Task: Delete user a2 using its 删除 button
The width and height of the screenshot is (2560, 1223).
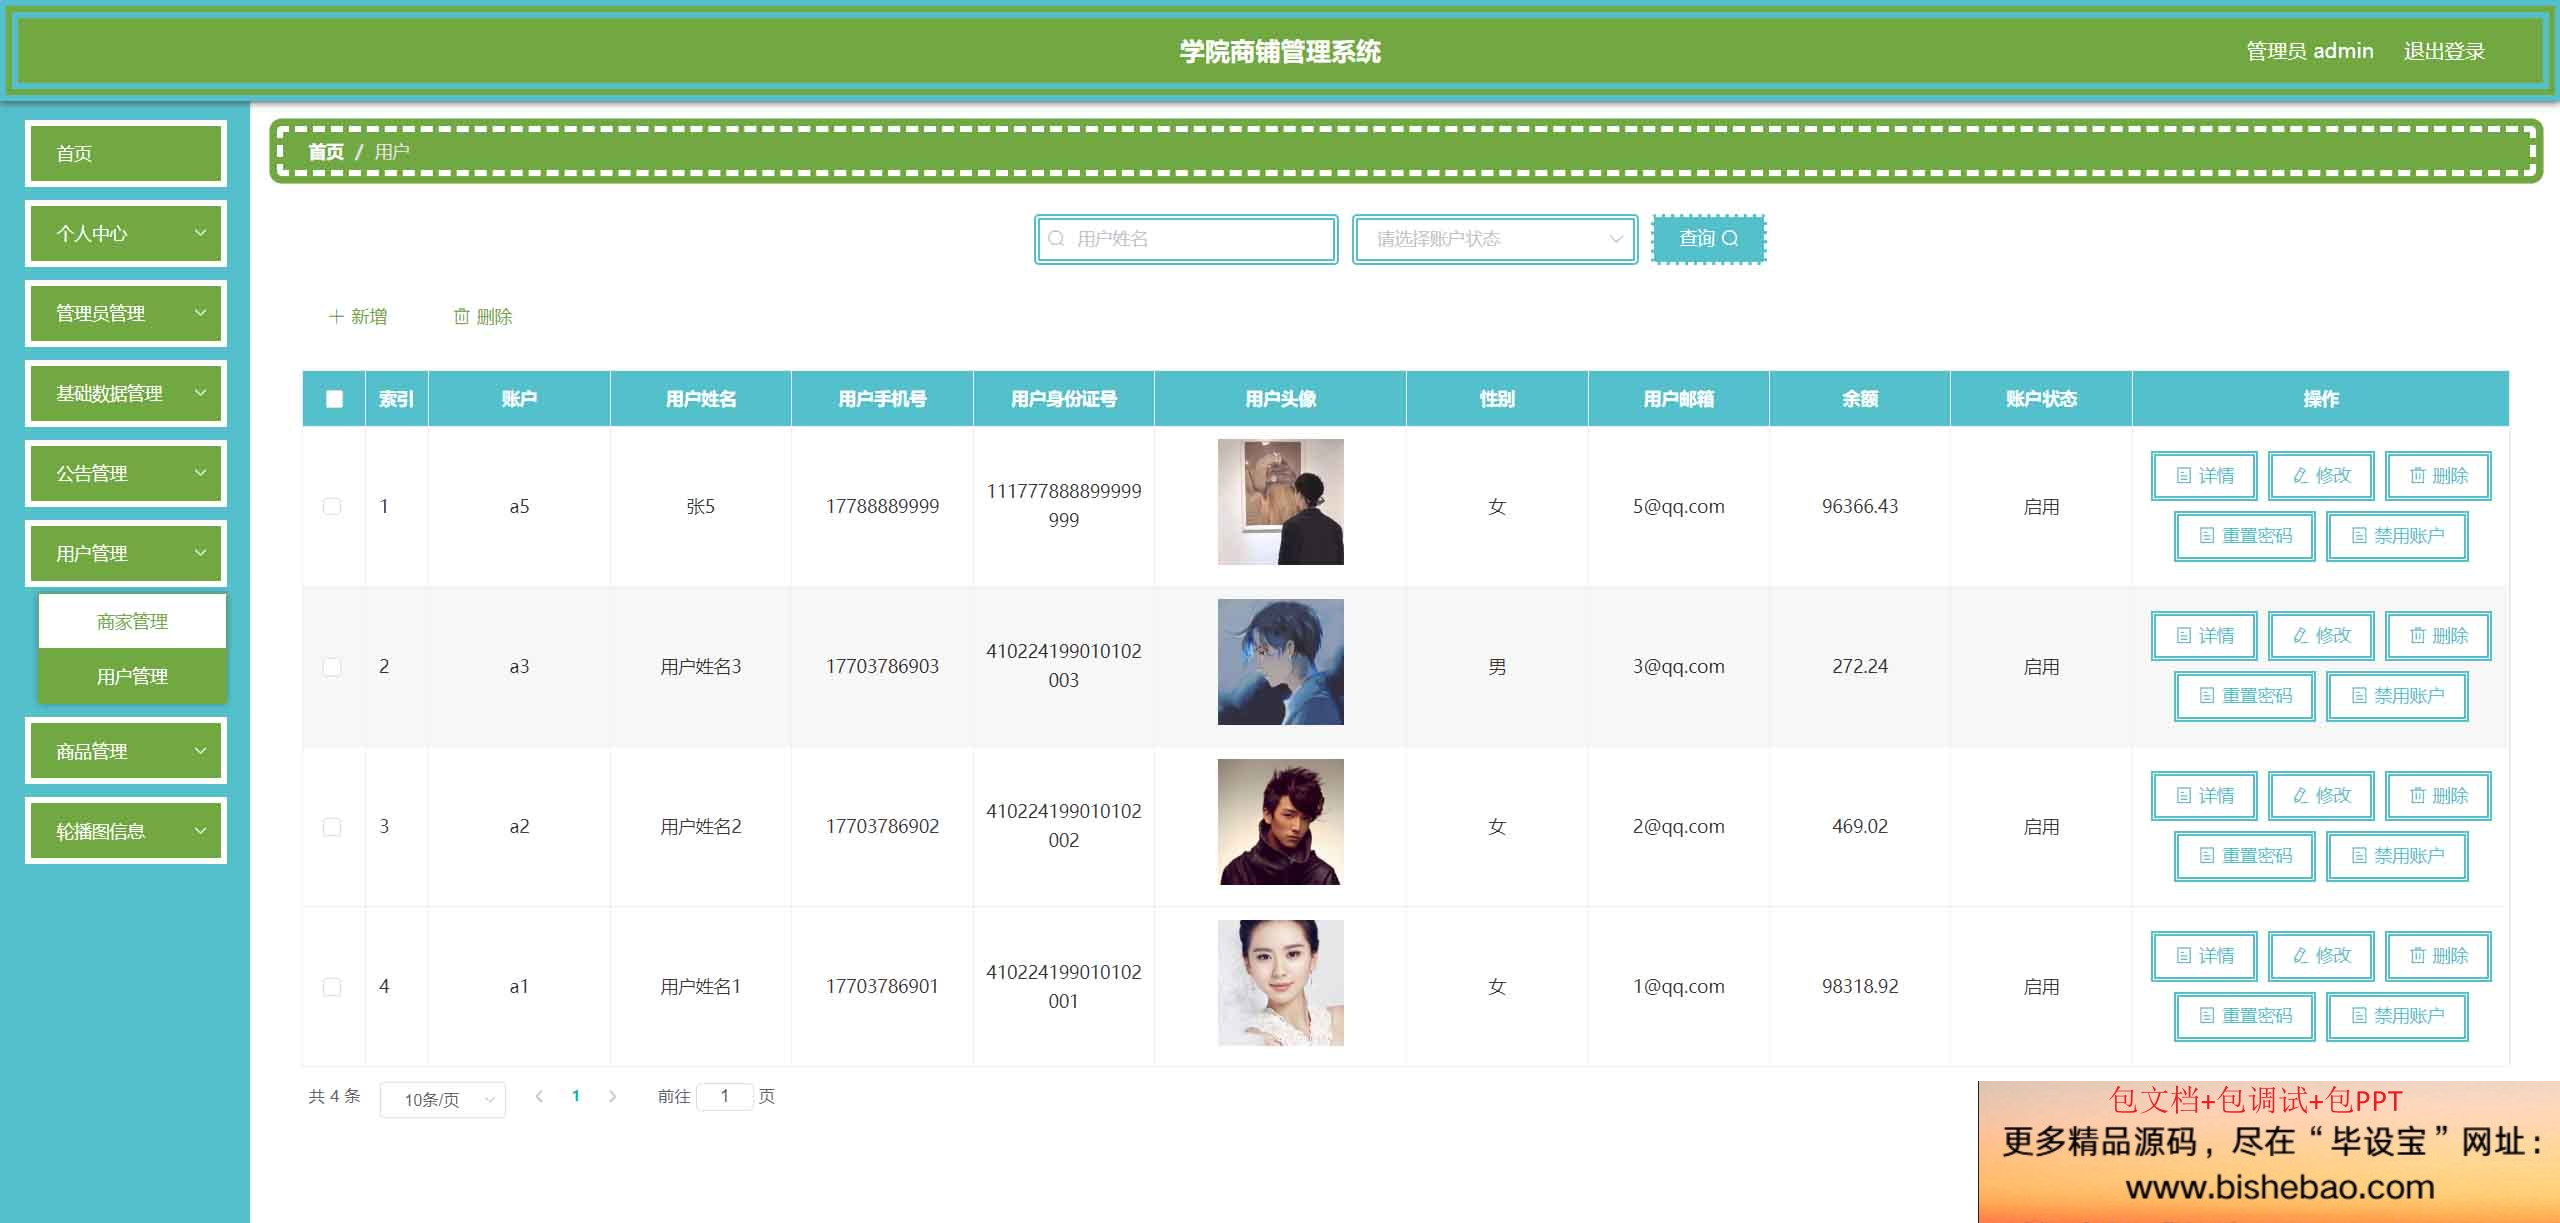Action: pyautogui.click(x=2438, y=796)
